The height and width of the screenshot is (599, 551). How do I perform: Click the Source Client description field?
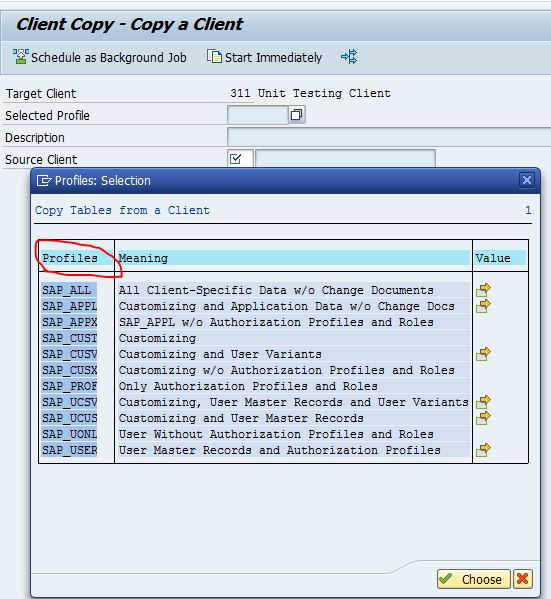[x=345, y=159]
